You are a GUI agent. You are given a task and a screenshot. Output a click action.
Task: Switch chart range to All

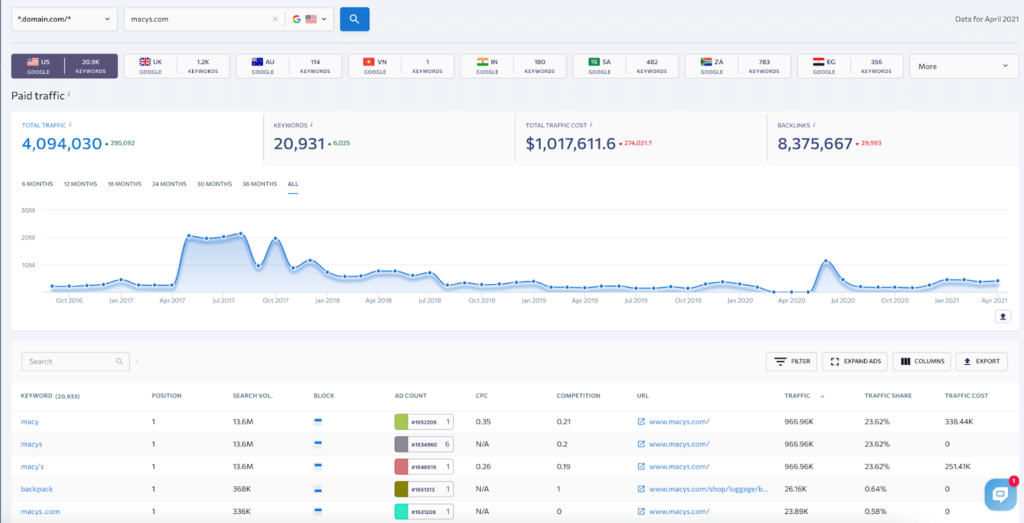pos(293,184)
